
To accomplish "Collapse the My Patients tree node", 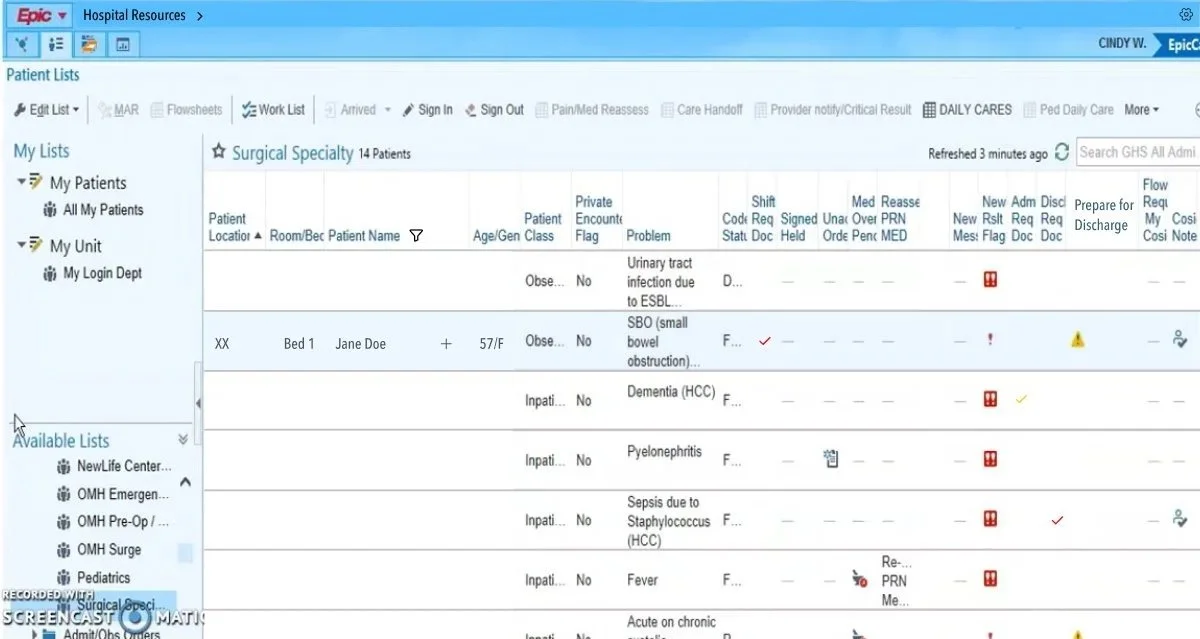I will point(22,182).
